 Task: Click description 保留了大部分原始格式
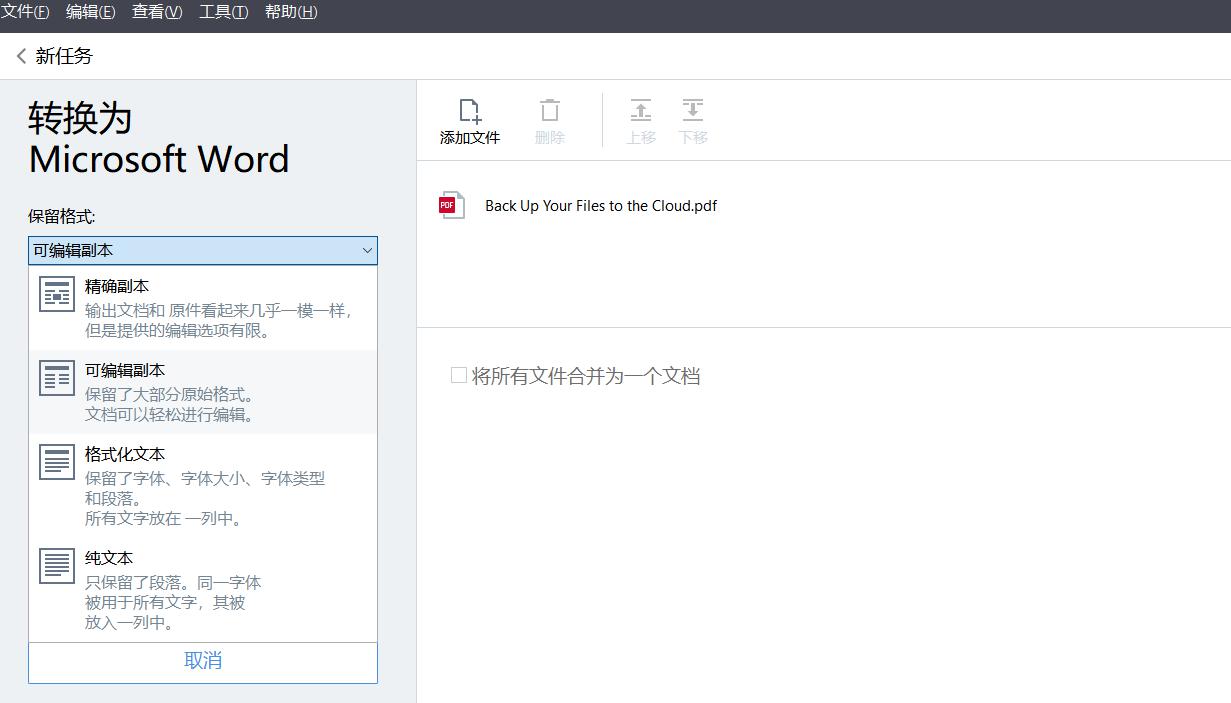coord(170,395)
